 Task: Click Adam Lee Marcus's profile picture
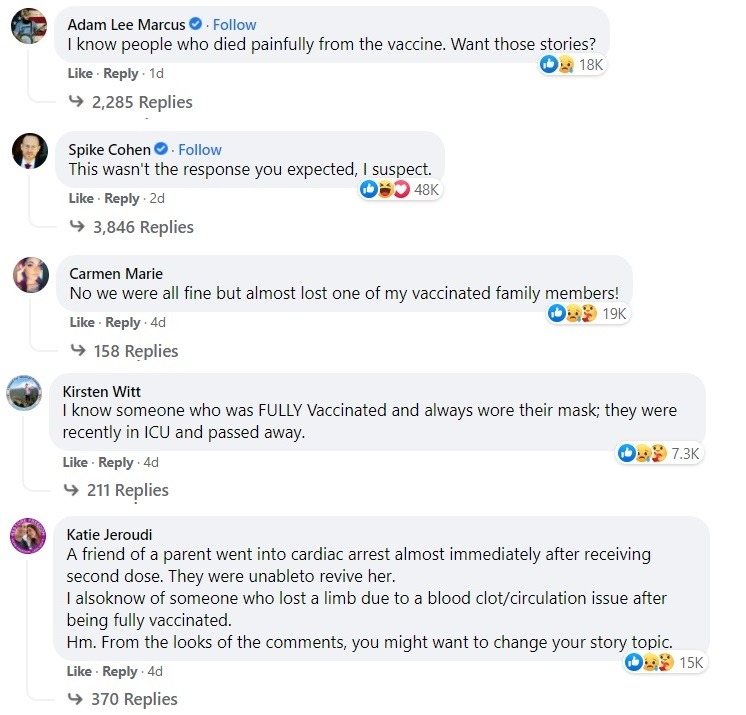coord(29,27)
